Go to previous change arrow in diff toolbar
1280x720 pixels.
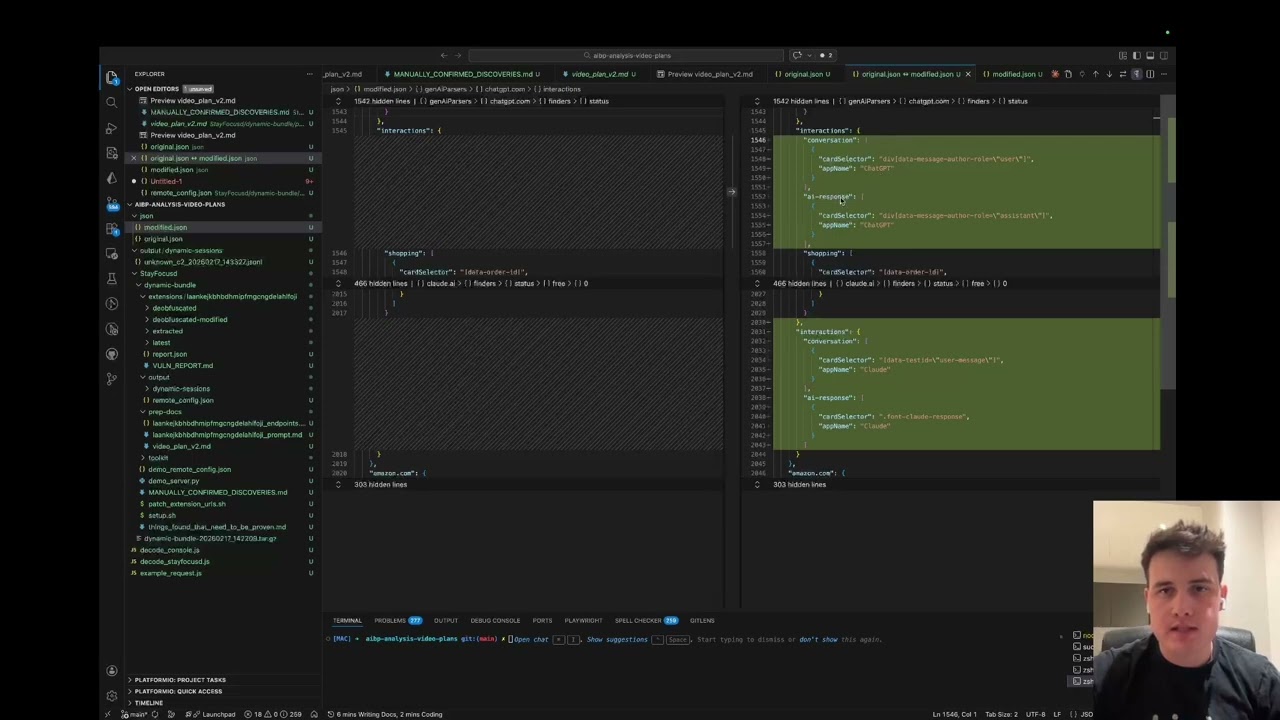[1096, 74]
